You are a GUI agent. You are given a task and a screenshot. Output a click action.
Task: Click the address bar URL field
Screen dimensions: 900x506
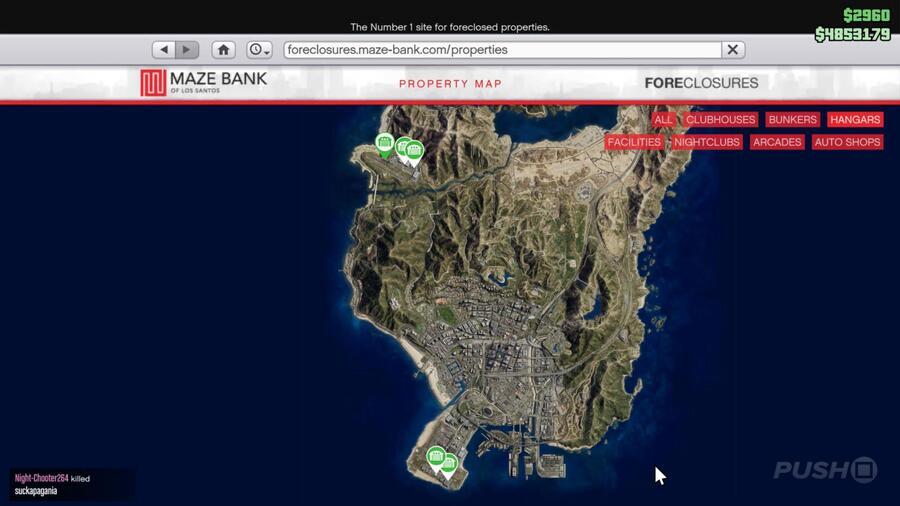[502, 50]
